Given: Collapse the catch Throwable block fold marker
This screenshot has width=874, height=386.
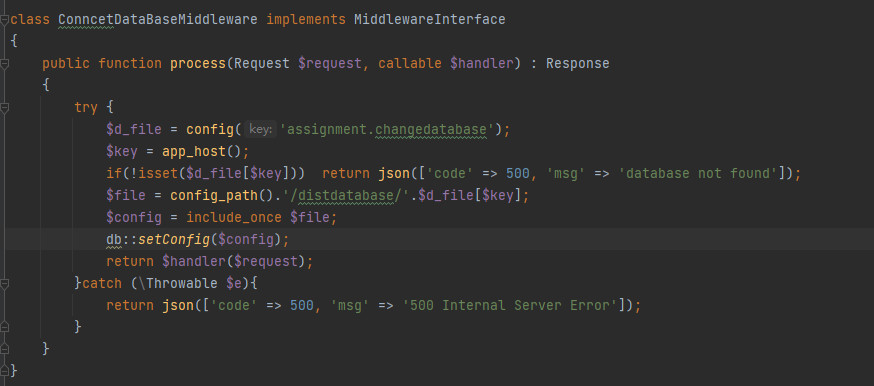Looking at the screenshot, I should (x=4, y=284).
